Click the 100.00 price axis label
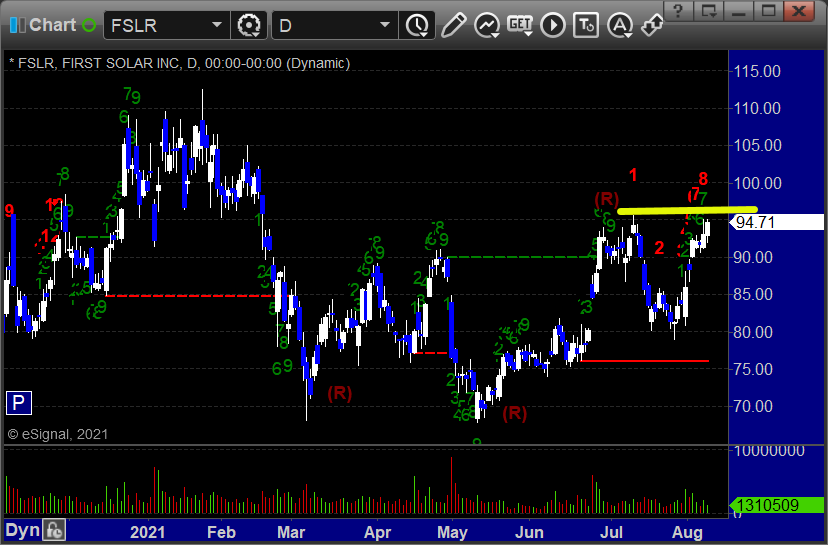The height and width of the screenshot is (545, 828). 757,183
